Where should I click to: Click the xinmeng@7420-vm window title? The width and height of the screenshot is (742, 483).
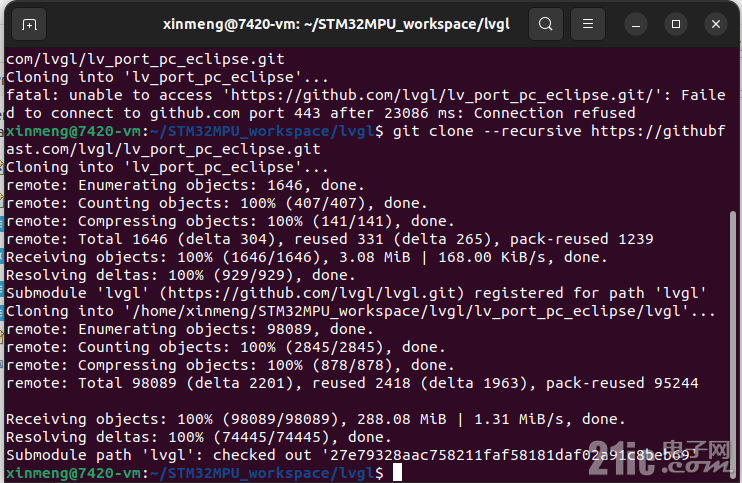336,24
